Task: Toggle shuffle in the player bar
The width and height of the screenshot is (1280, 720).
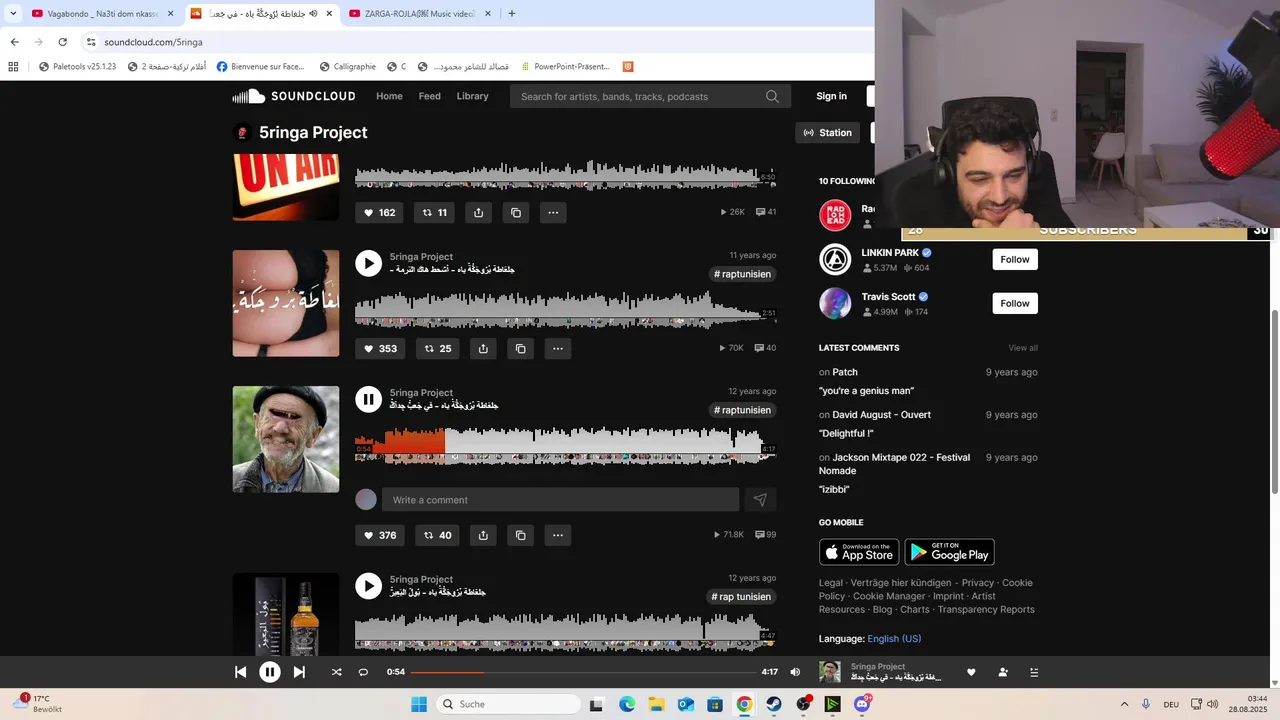Action: point(336,672)
